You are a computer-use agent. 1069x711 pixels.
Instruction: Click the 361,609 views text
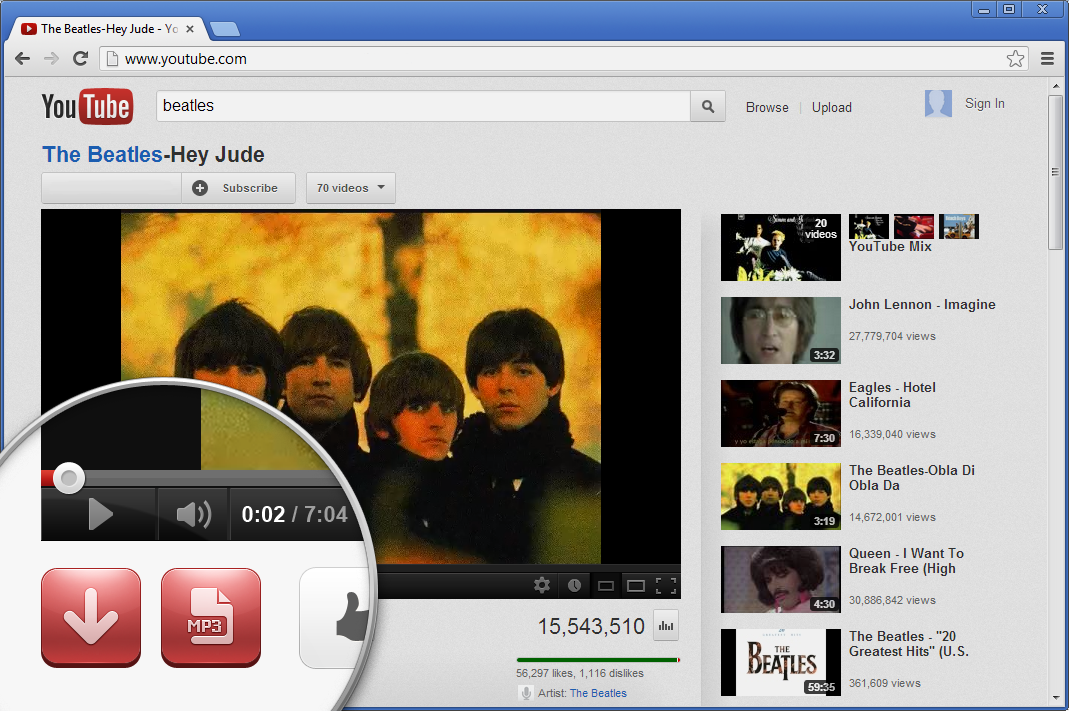(884, 683)
